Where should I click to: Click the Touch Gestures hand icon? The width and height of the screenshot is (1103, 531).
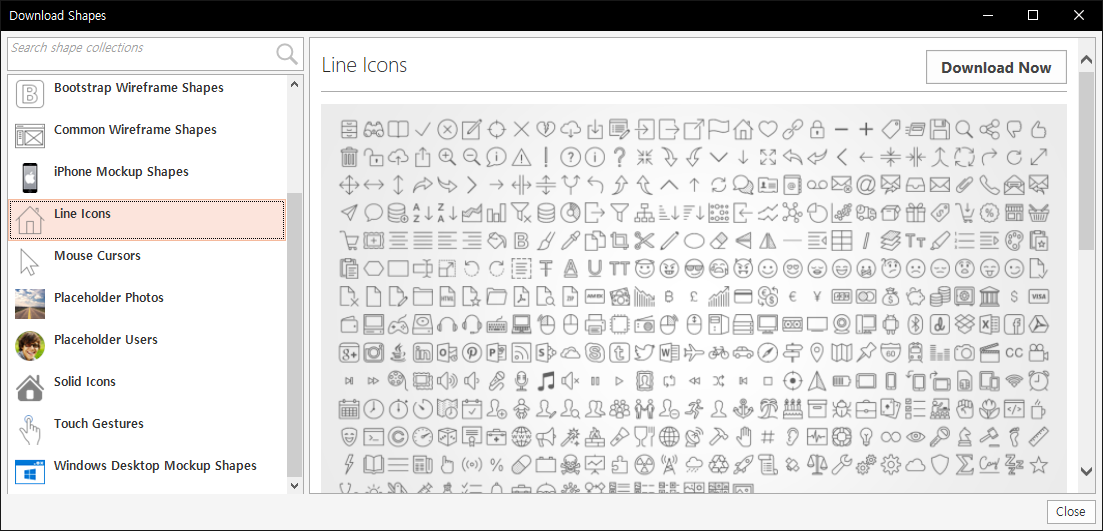point(30,430)
